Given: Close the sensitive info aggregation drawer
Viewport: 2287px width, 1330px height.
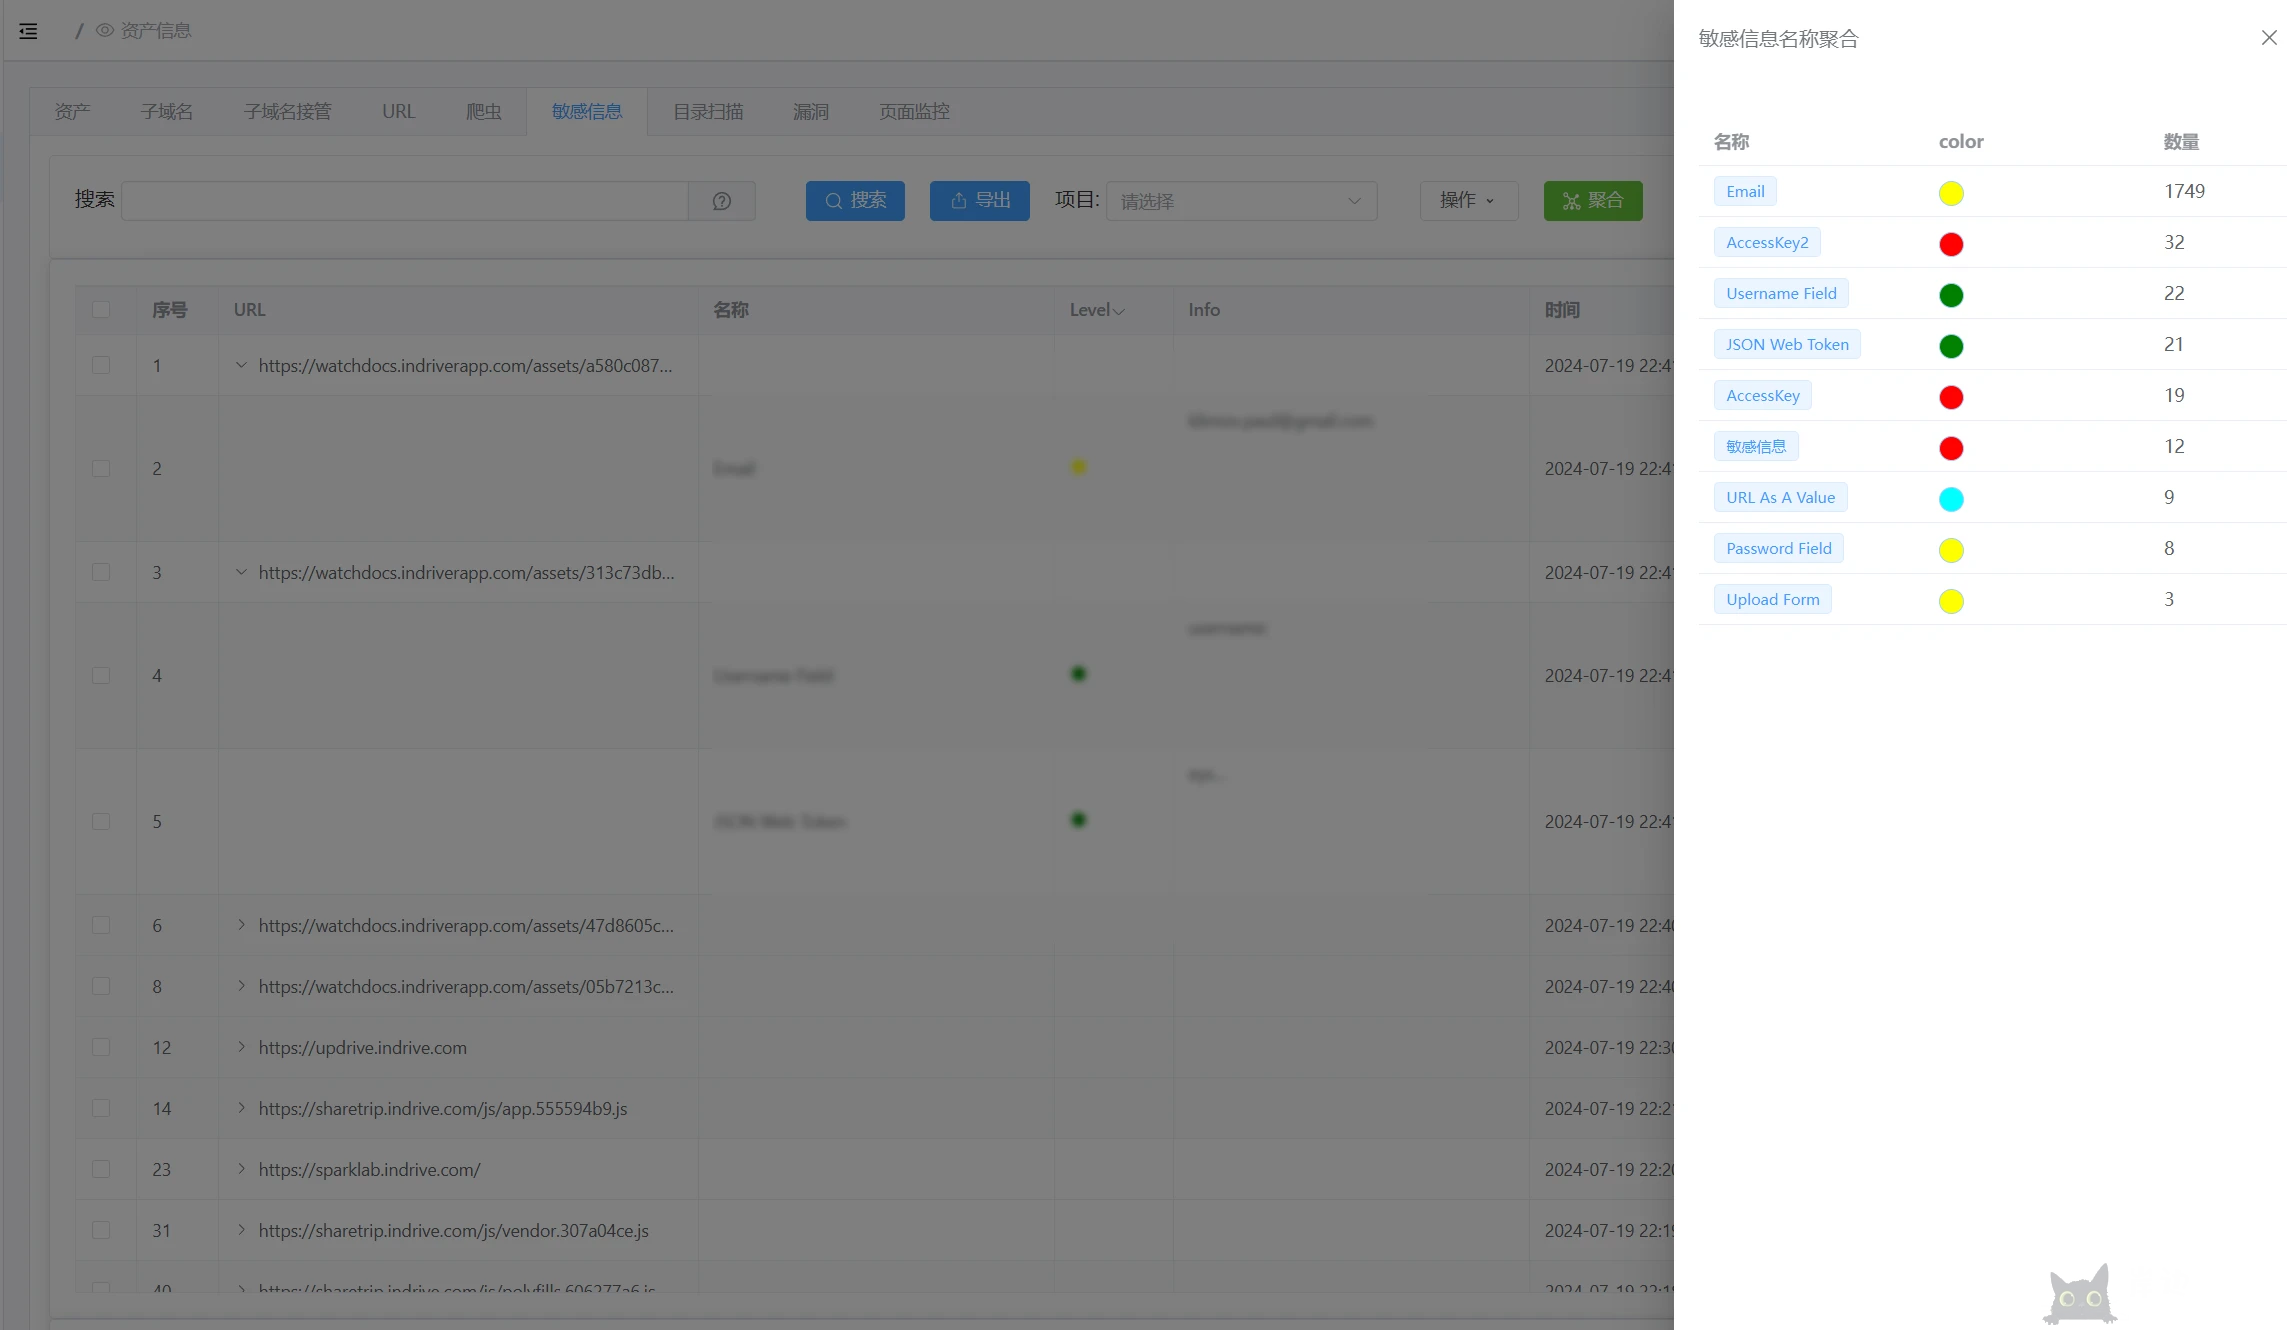Looking at the screenshot, I should tap(2268, 38).
